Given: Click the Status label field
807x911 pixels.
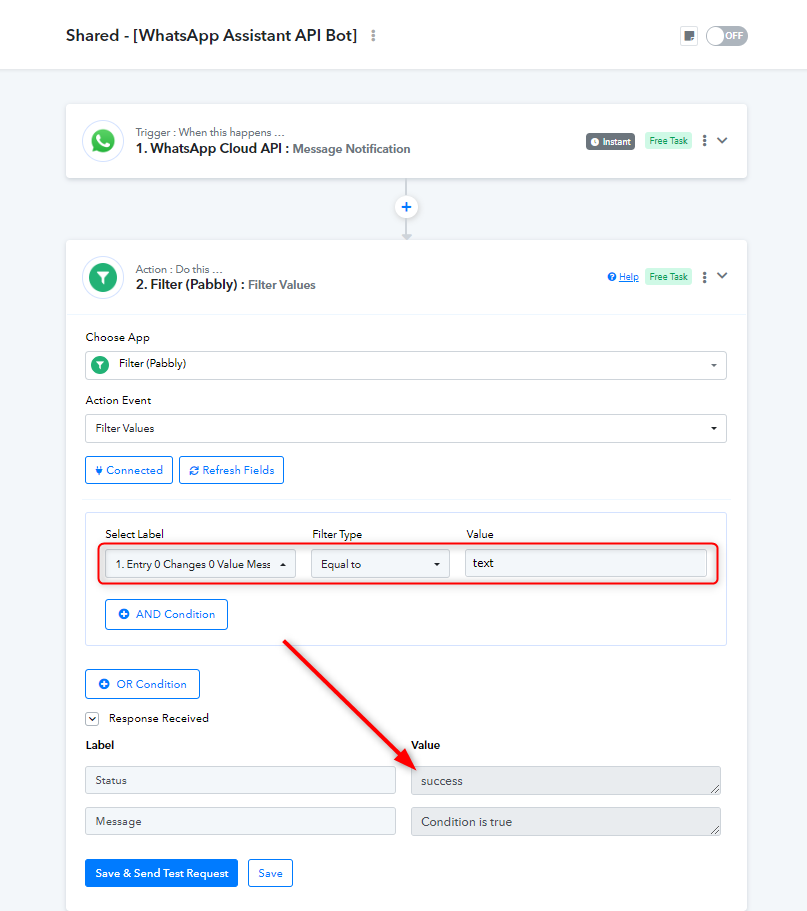Looking at the screenshot, I should [241, 780].
